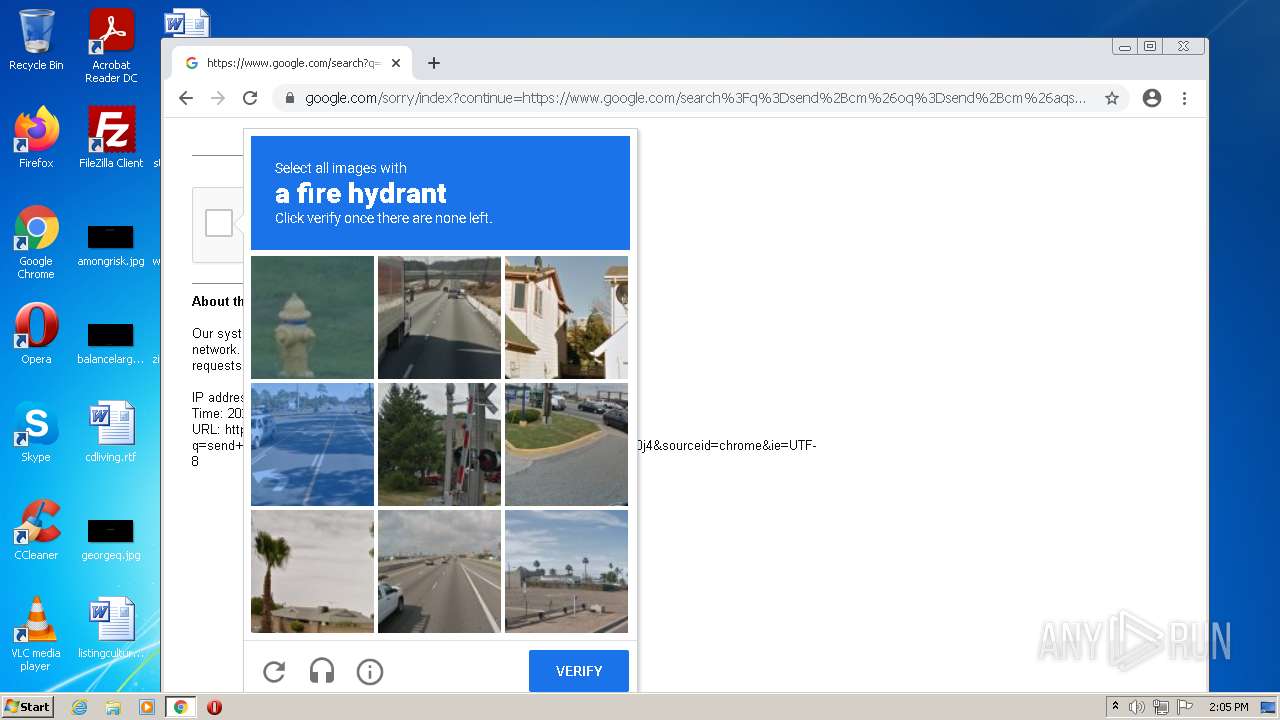This screenshot has width=1280, height=720.
Task: Select listingcultur Word document on desktop
Action: point(111,628)
